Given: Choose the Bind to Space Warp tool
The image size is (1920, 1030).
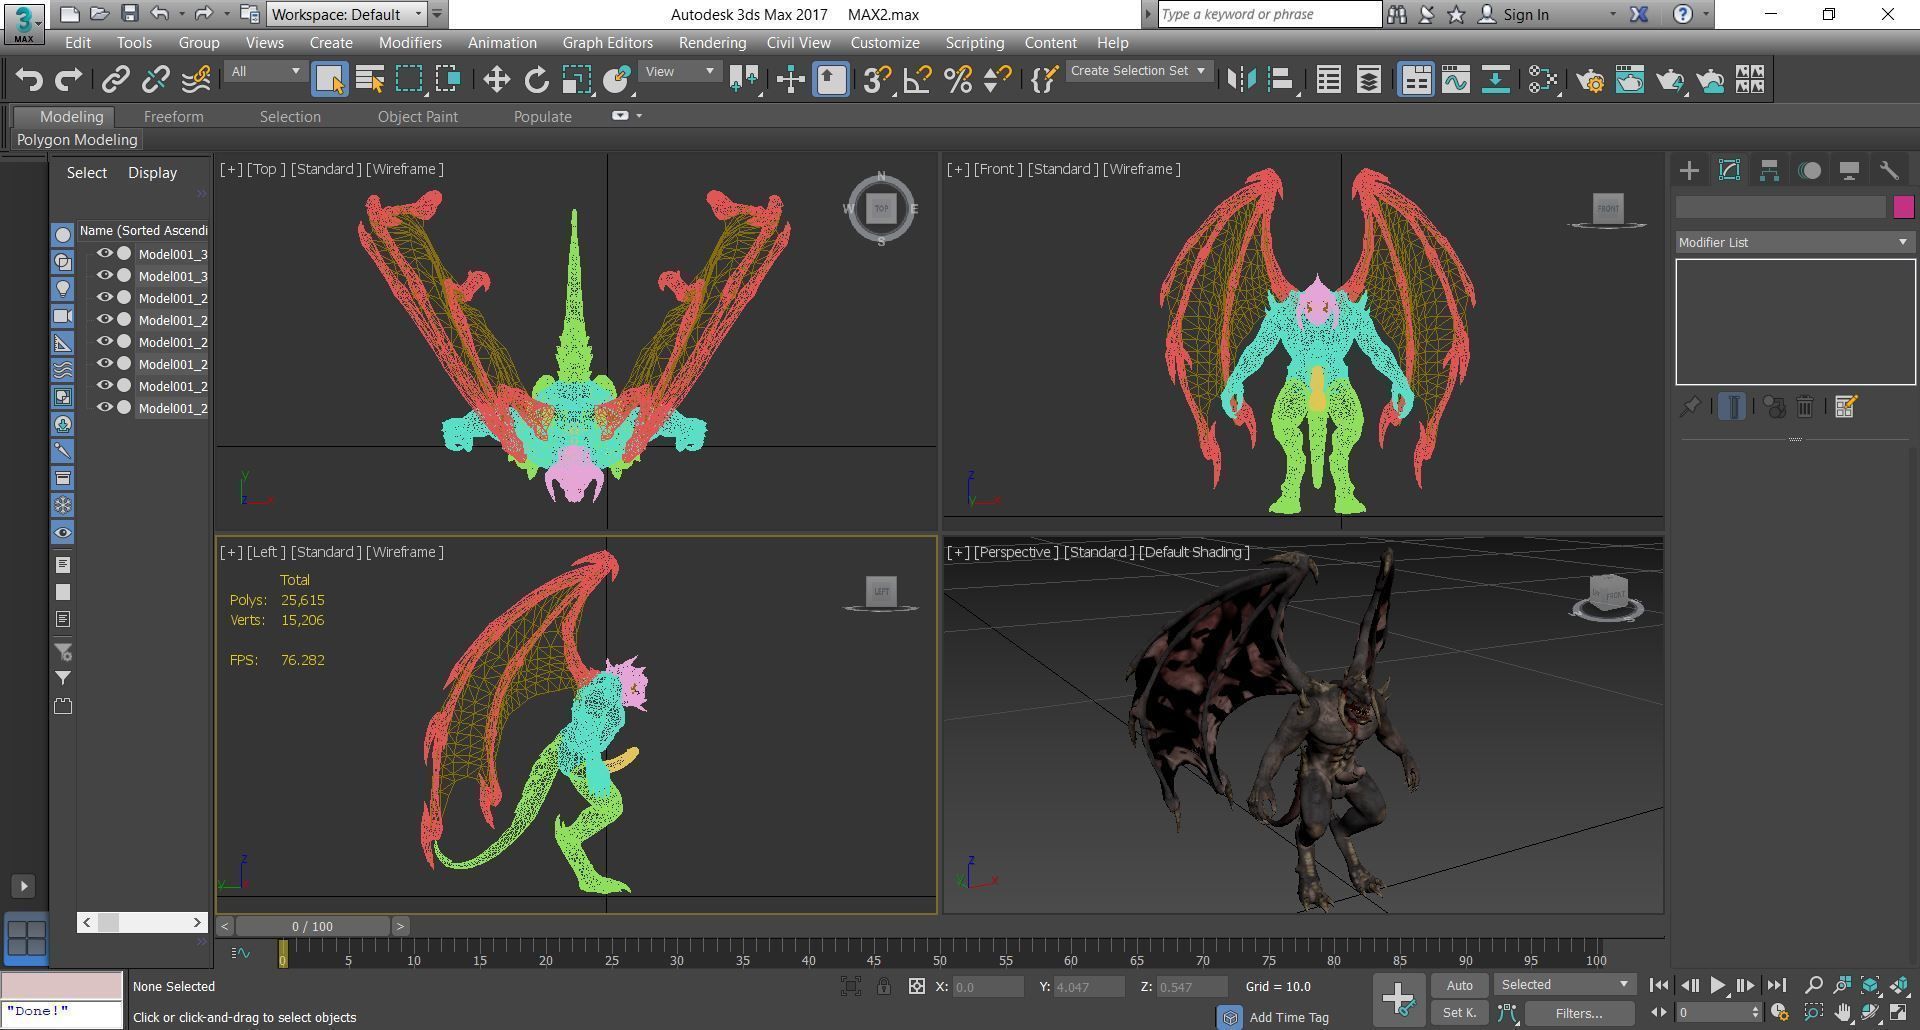Looking at the screenshot, I should 196,80.
